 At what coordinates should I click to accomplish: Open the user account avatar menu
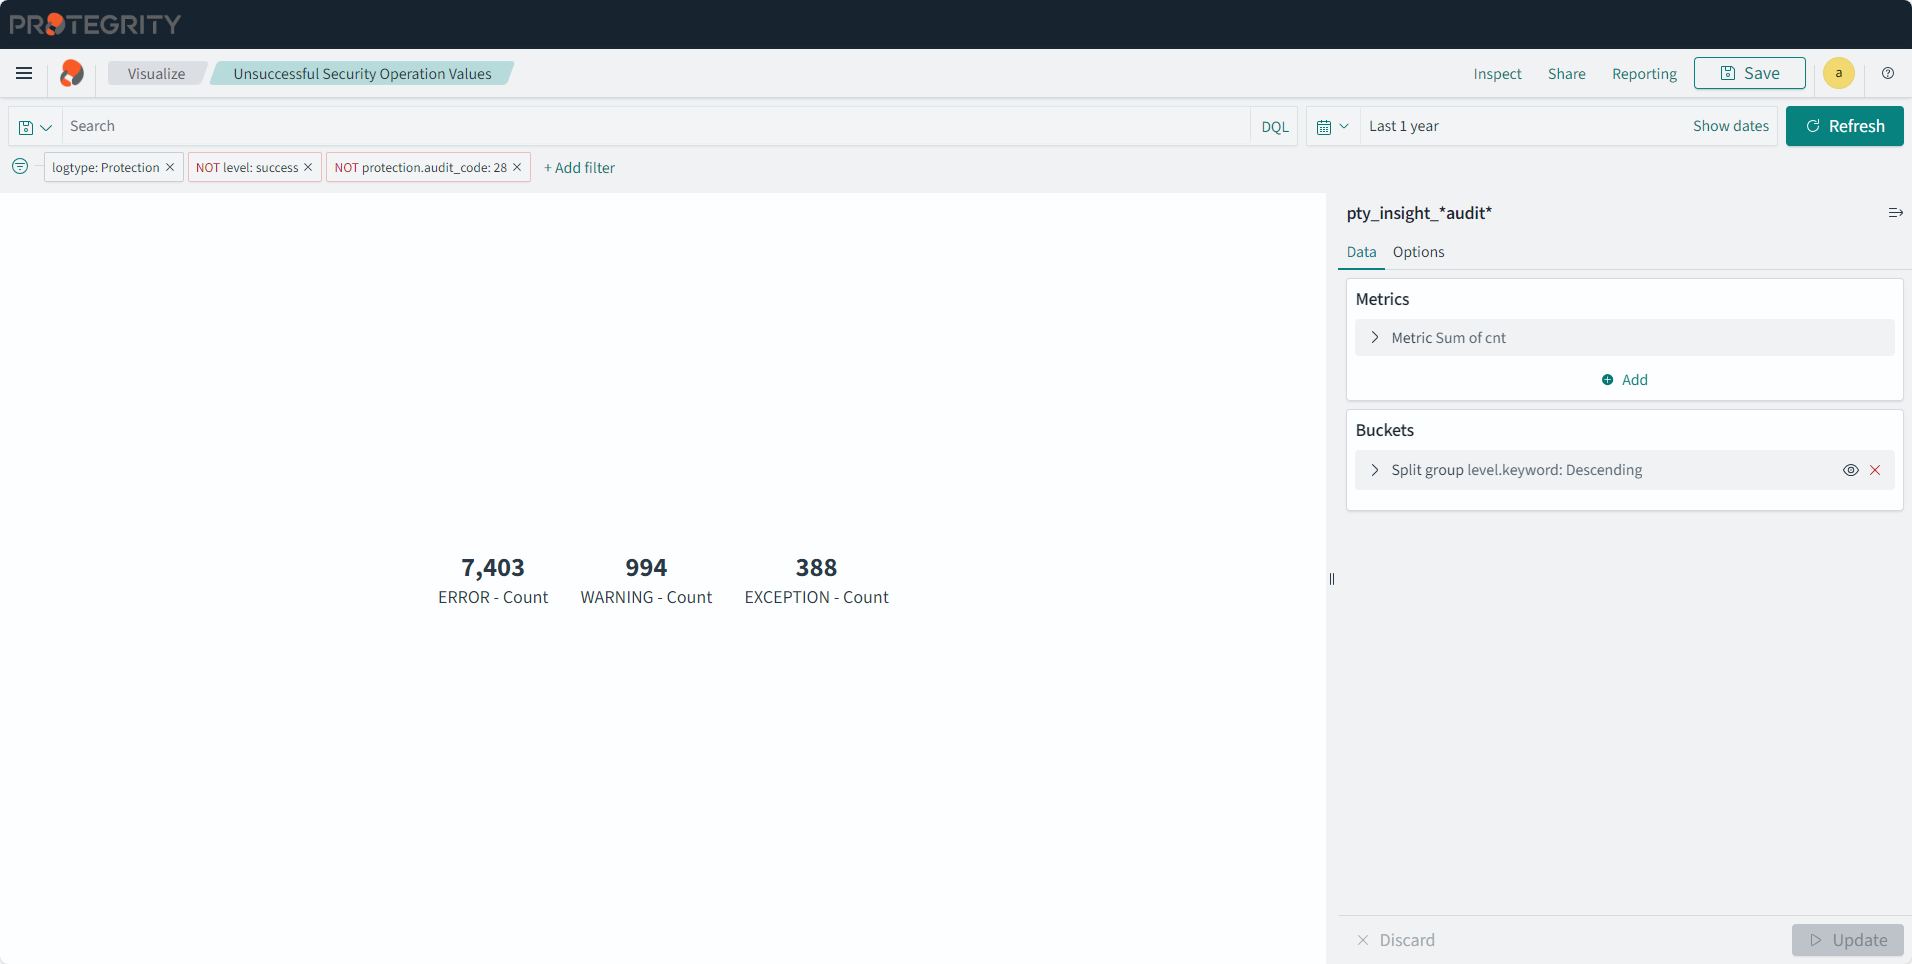coord(1838,73)
